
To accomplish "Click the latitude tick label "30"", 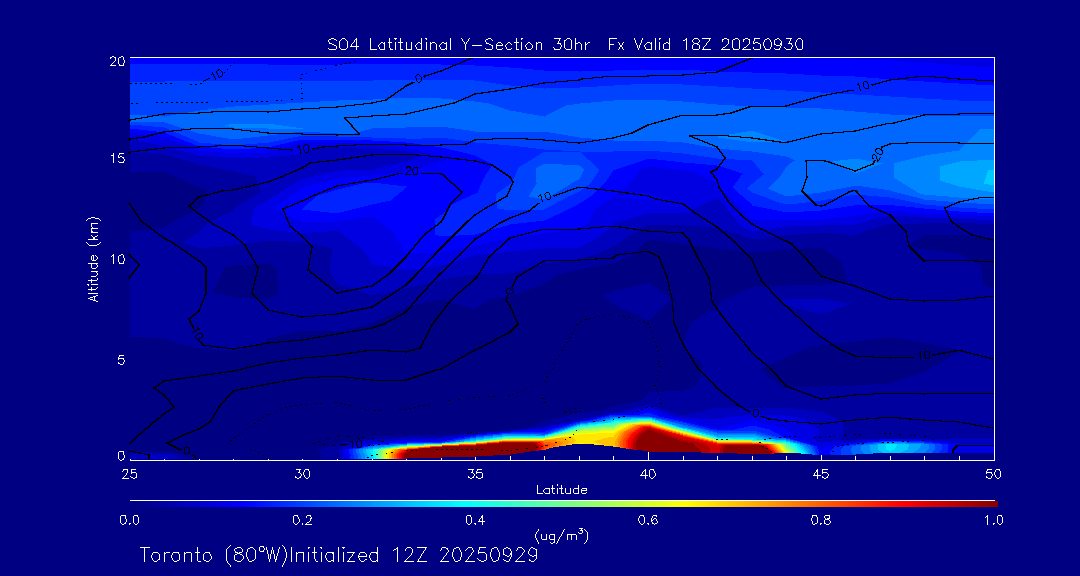I will [302, 474].
